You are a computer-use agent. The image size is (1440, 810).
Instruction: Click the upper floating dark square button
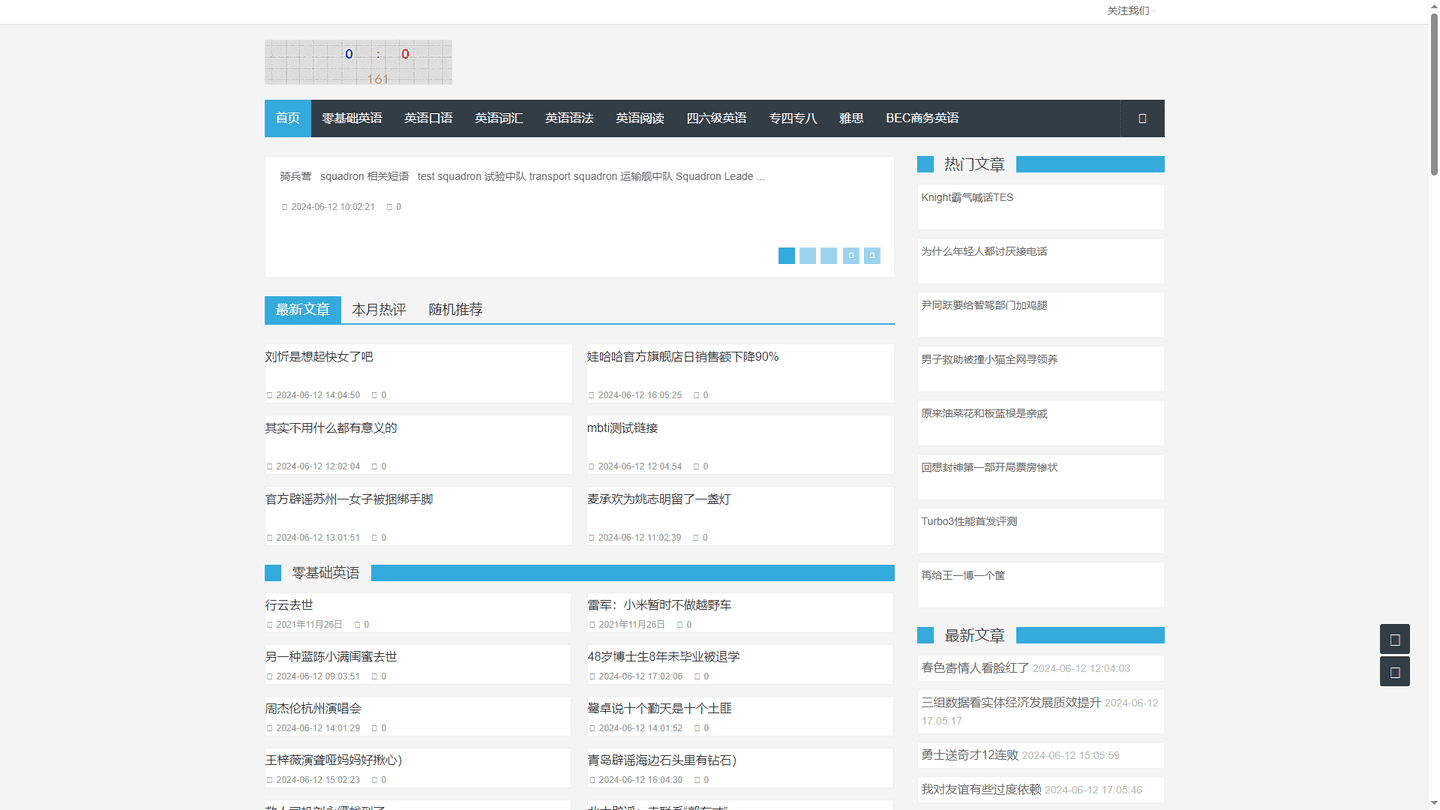1395,639
